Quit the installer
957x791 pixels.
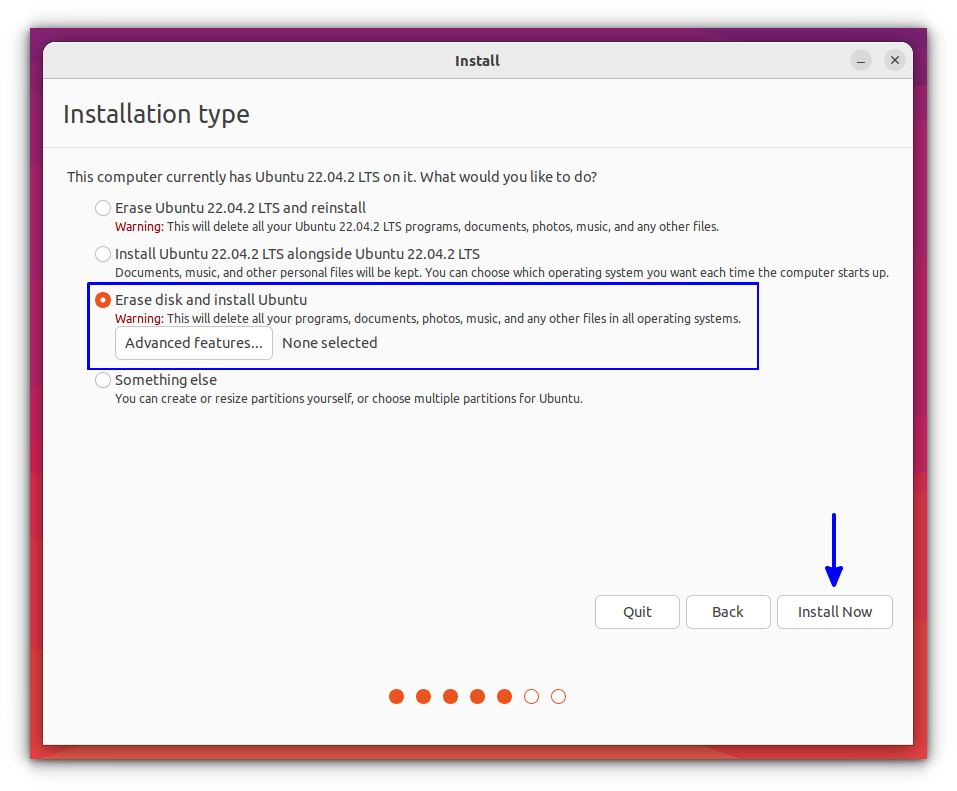click(x=637, y=612)
